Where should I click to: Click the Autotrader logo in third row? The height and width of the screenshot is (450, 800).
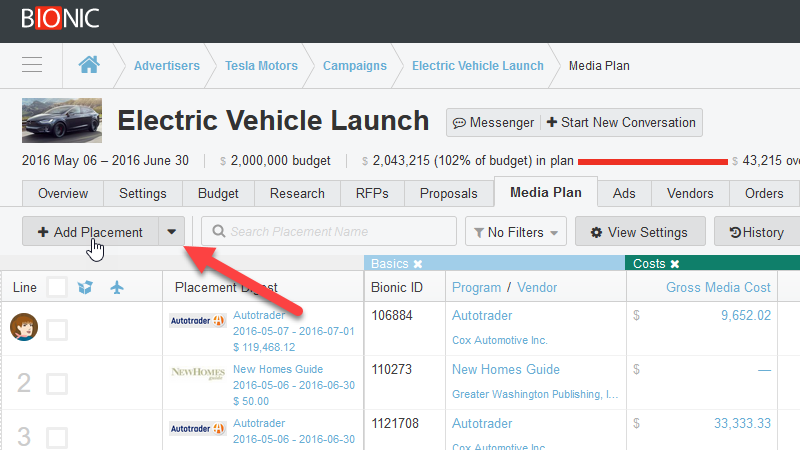(197, 429)
